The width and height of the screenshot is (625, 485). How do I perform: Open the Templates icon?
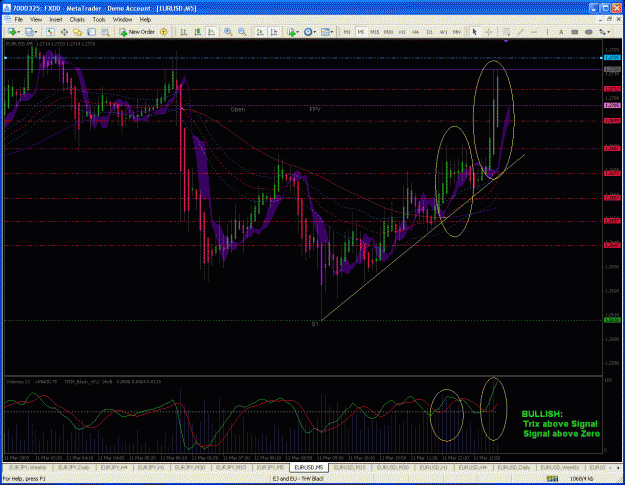pos(325,32)
